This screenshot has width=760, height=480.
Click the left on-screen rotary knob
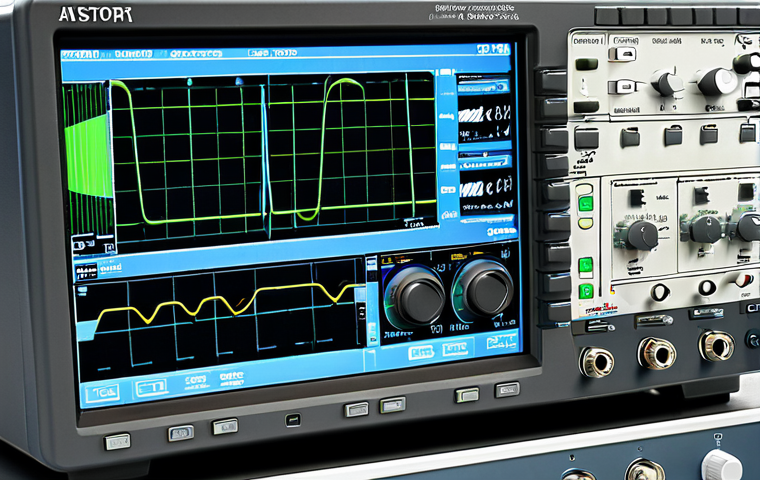(x=414, y=292)
